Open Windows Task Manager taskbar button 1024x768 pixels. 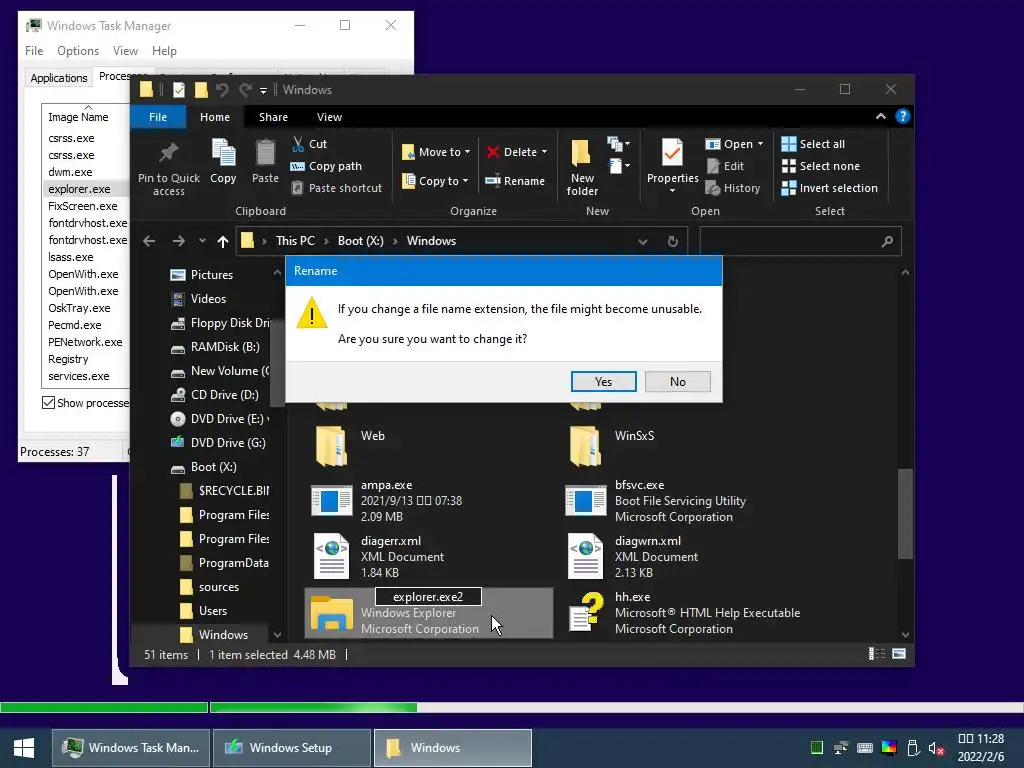point(131,748)
